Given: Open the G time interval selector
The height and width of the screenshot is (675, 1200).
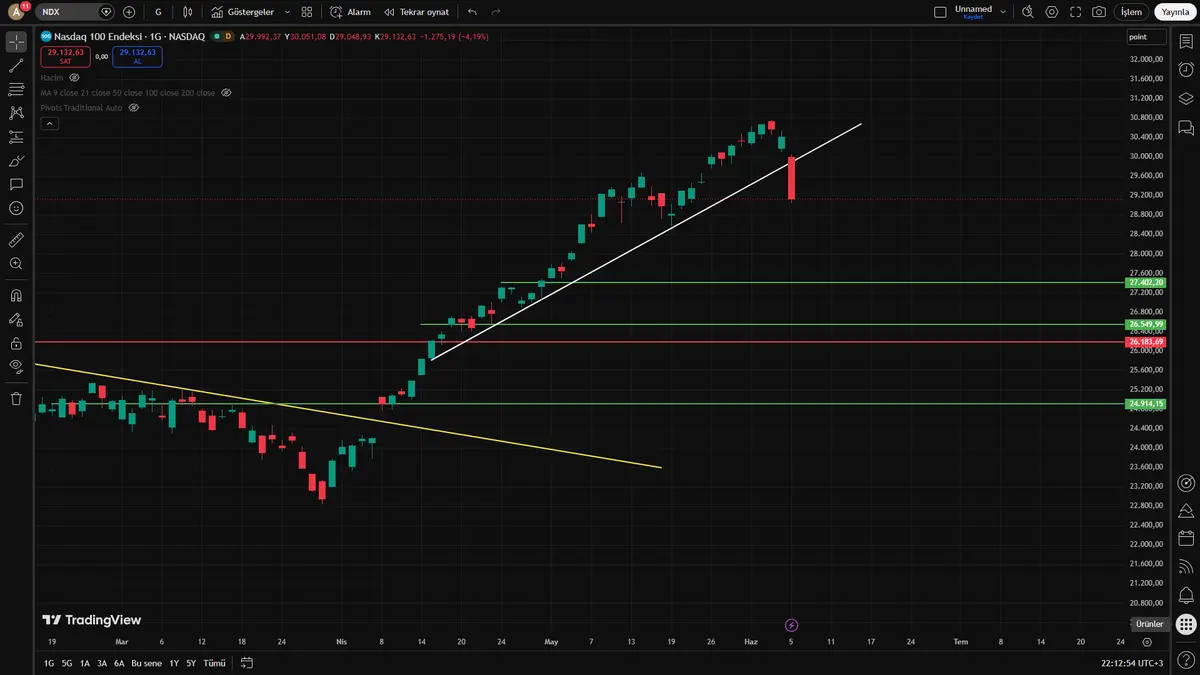Looking at the screenshot, I should point(158,12).
